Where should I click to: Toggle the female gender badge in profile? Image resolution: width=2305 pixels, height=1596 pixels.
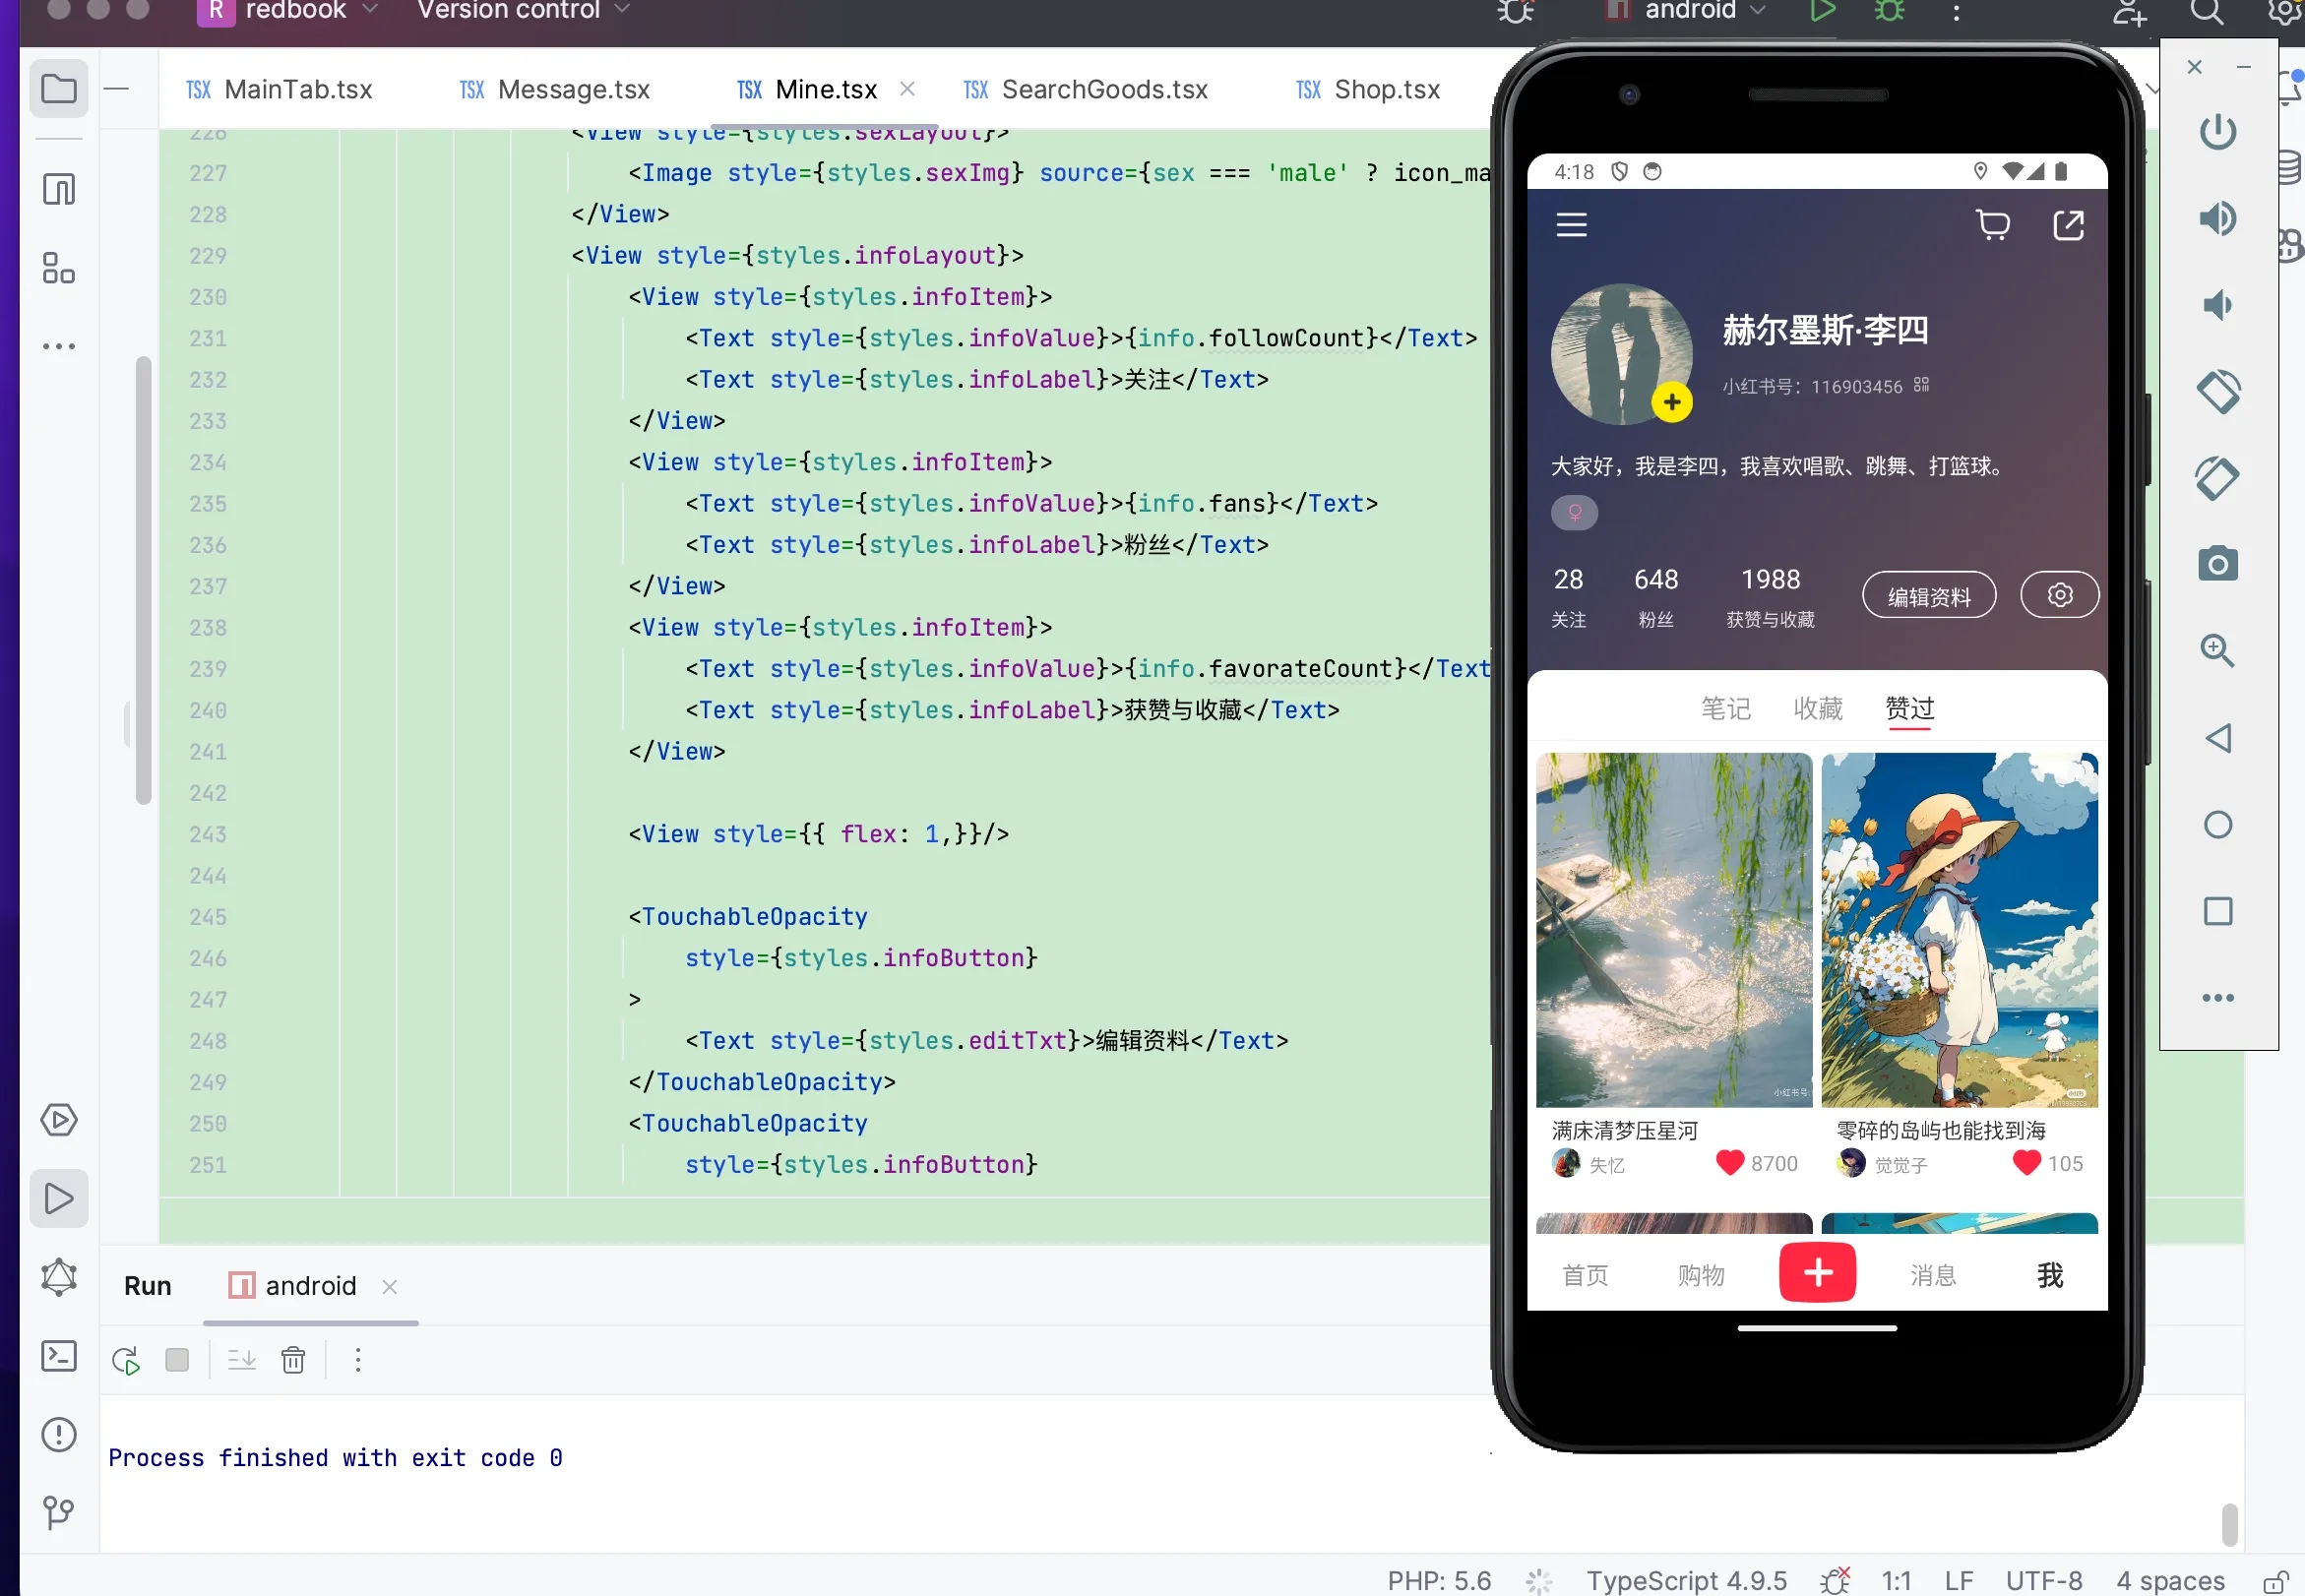[x=1574, y=513]
